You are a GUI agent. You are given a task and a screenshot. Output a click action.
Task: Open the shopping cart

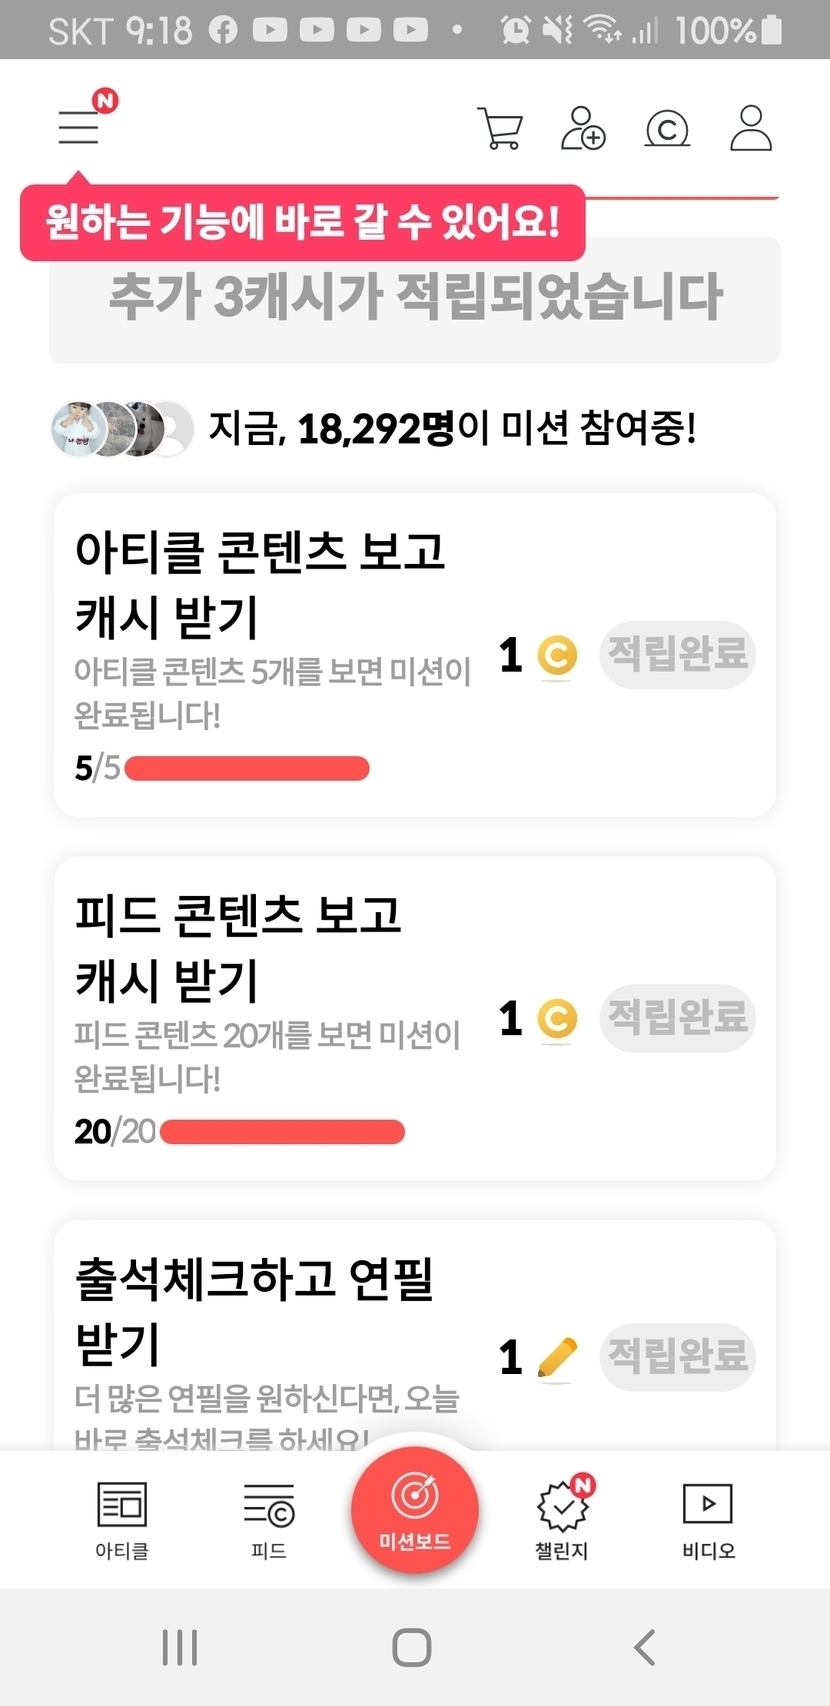pos(500,128)
